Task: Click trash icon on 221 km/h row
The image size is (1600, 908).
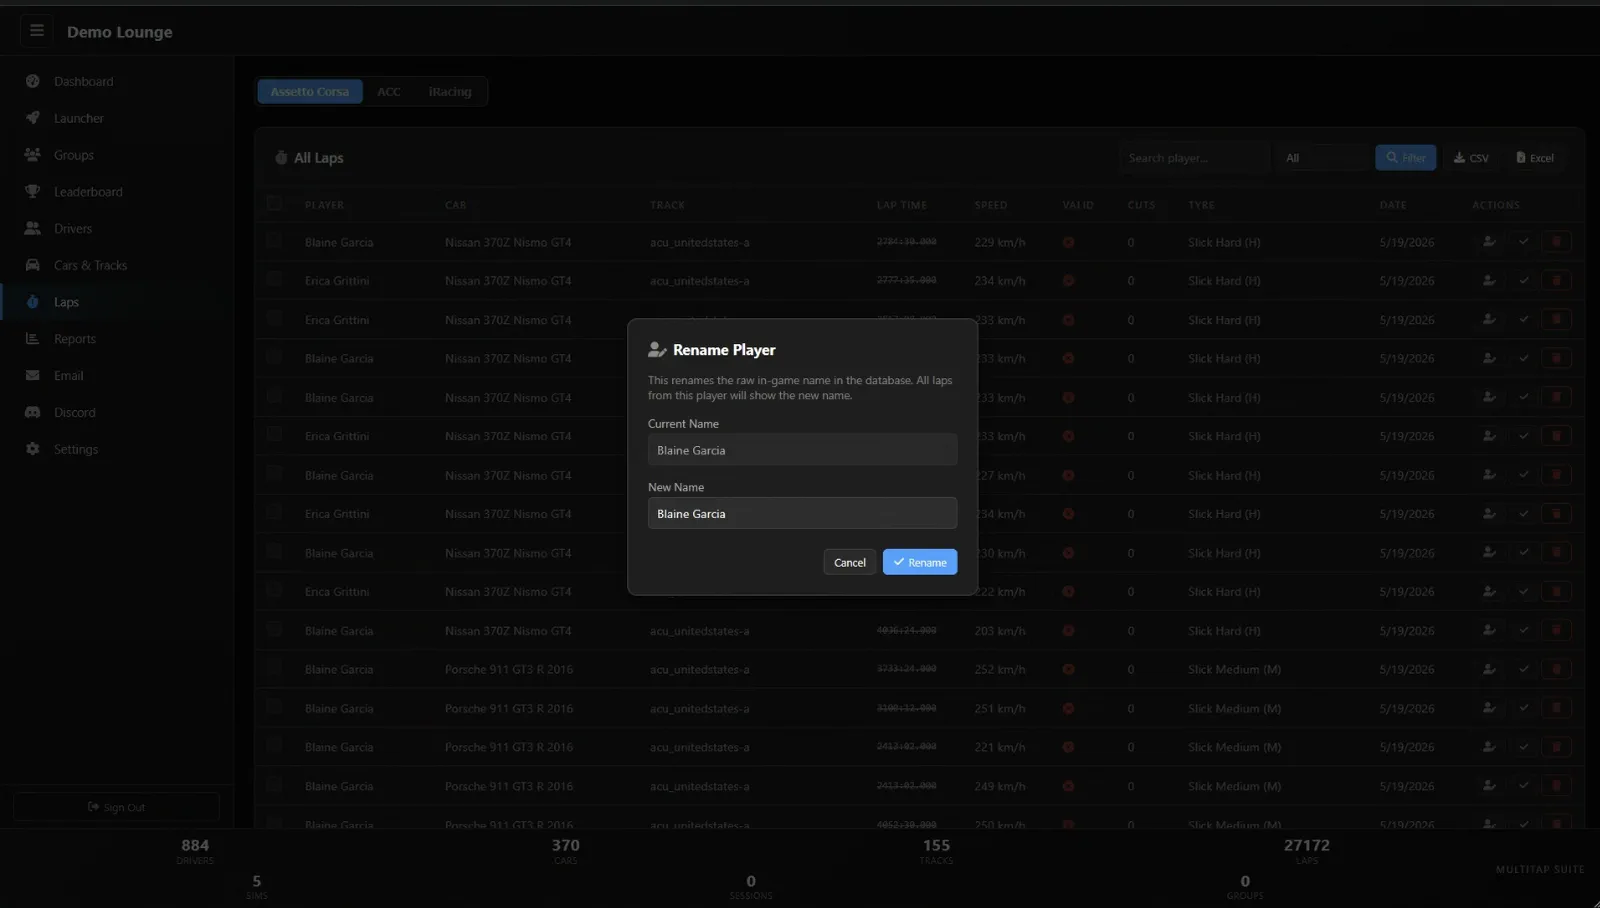Action: 1556,747
